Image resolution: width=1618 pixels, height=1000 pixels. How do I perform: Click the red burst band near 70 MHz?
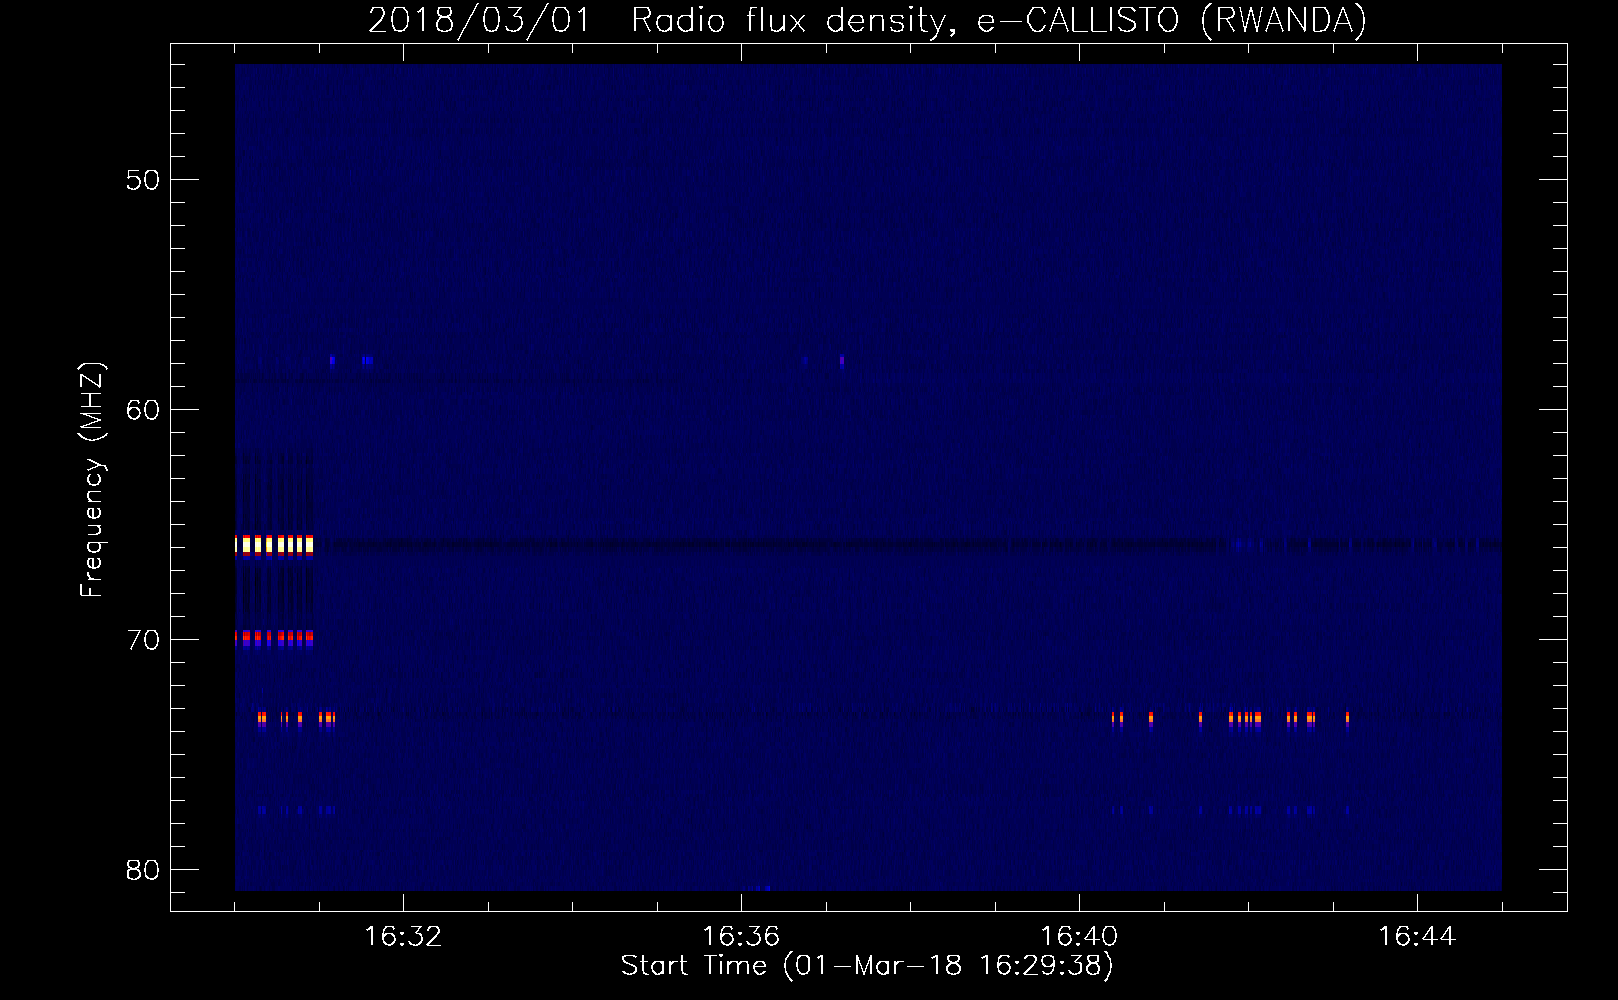(x=275, y=636)
